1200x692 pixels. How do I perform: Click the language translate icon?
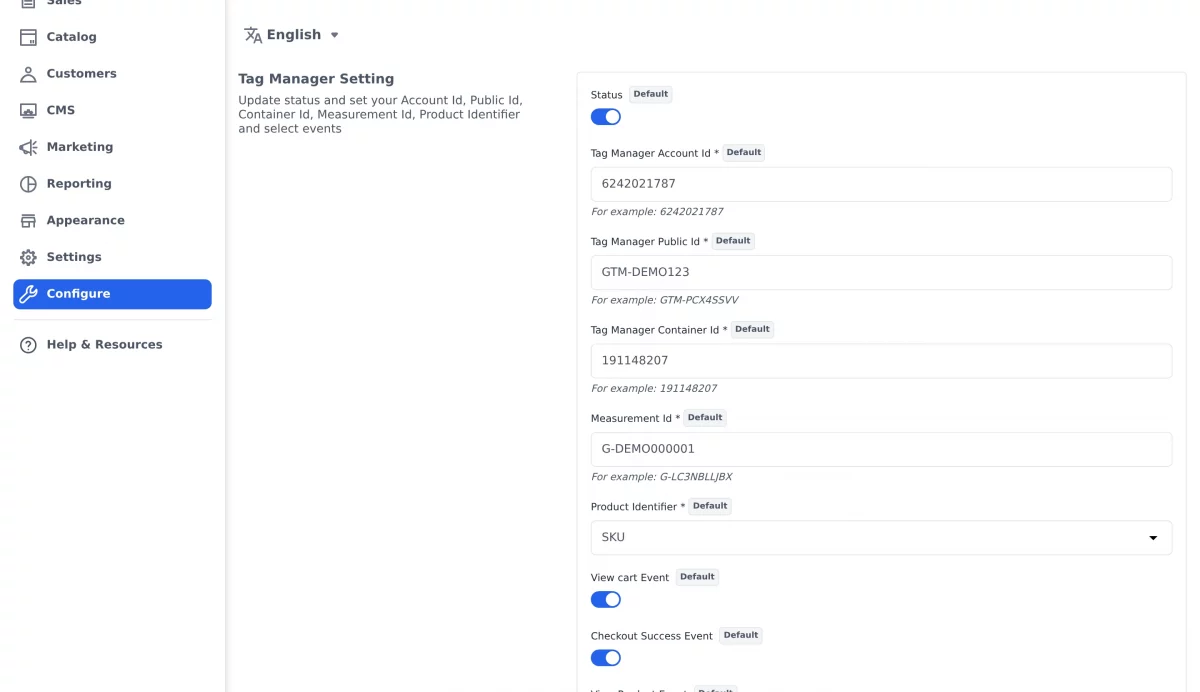253,35
